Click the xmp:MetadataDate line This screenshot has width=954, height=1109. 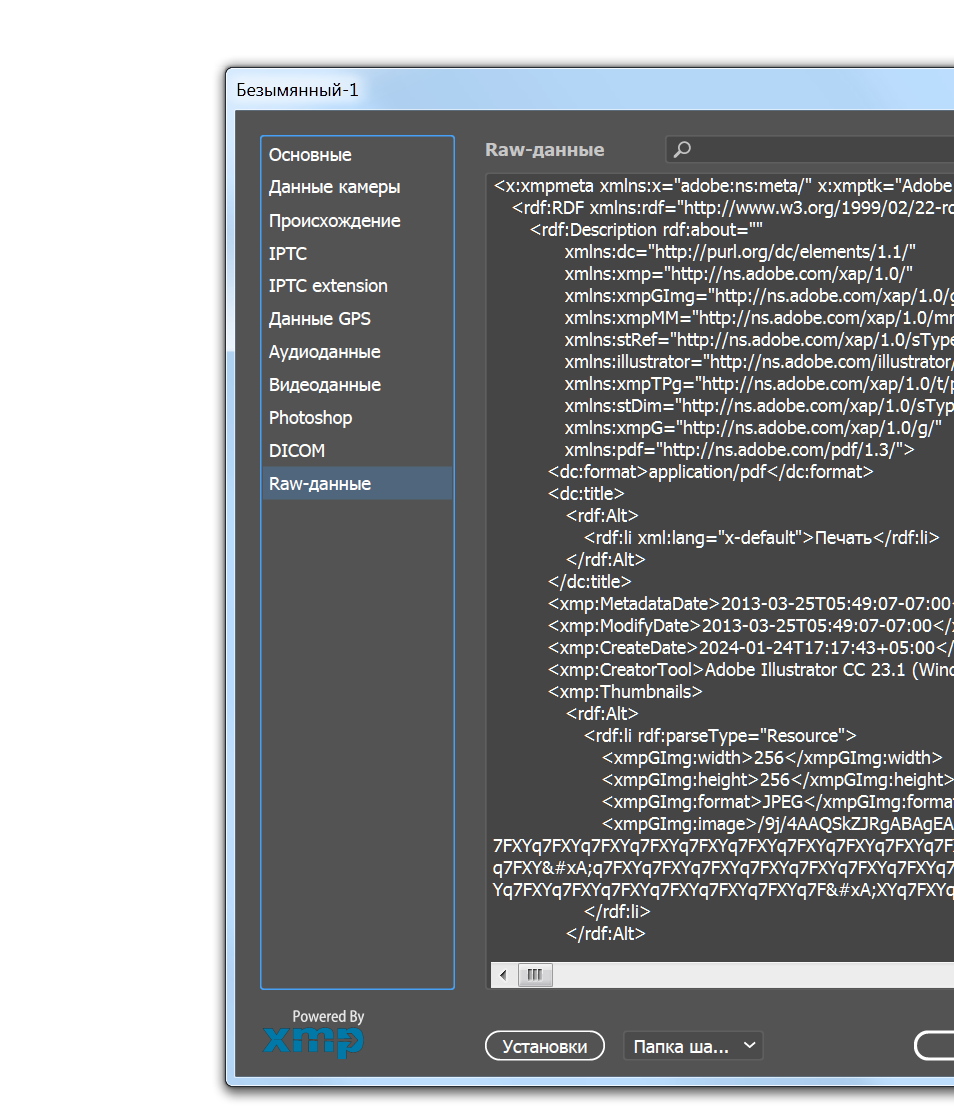[750, 604]
